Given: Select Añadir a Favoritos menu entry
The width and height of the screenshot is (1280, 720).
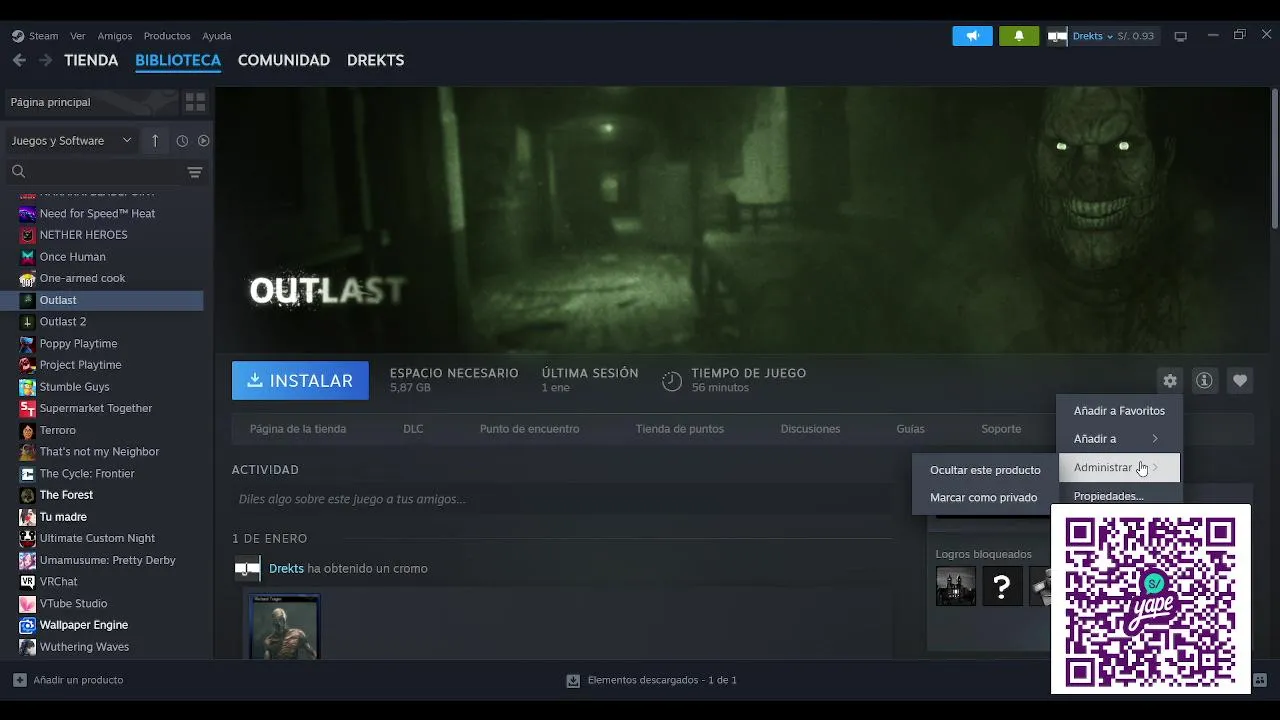Looking at the screenshot, I should 1119,411.
